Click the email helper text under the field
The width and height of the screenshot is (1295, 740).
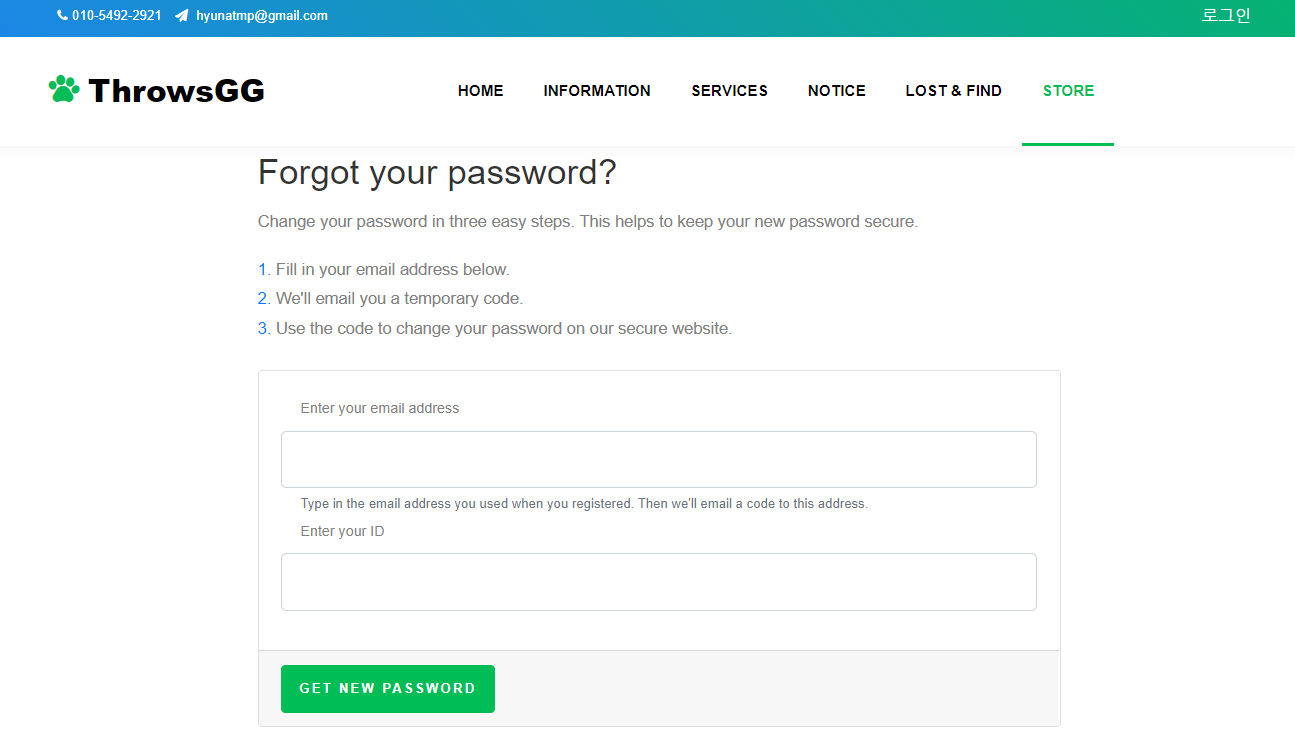[584, 504]
